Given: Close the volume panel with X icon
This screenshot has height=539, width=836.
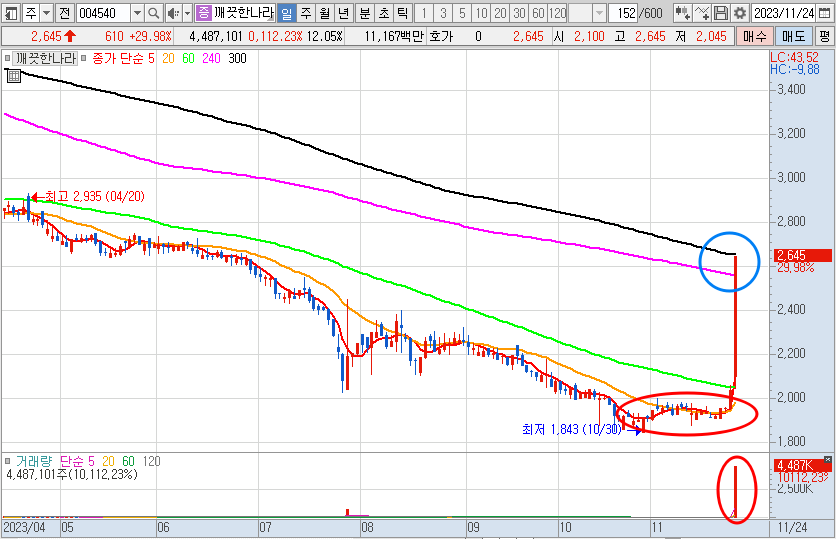Looking at the screenshot, I should point(827,459).
